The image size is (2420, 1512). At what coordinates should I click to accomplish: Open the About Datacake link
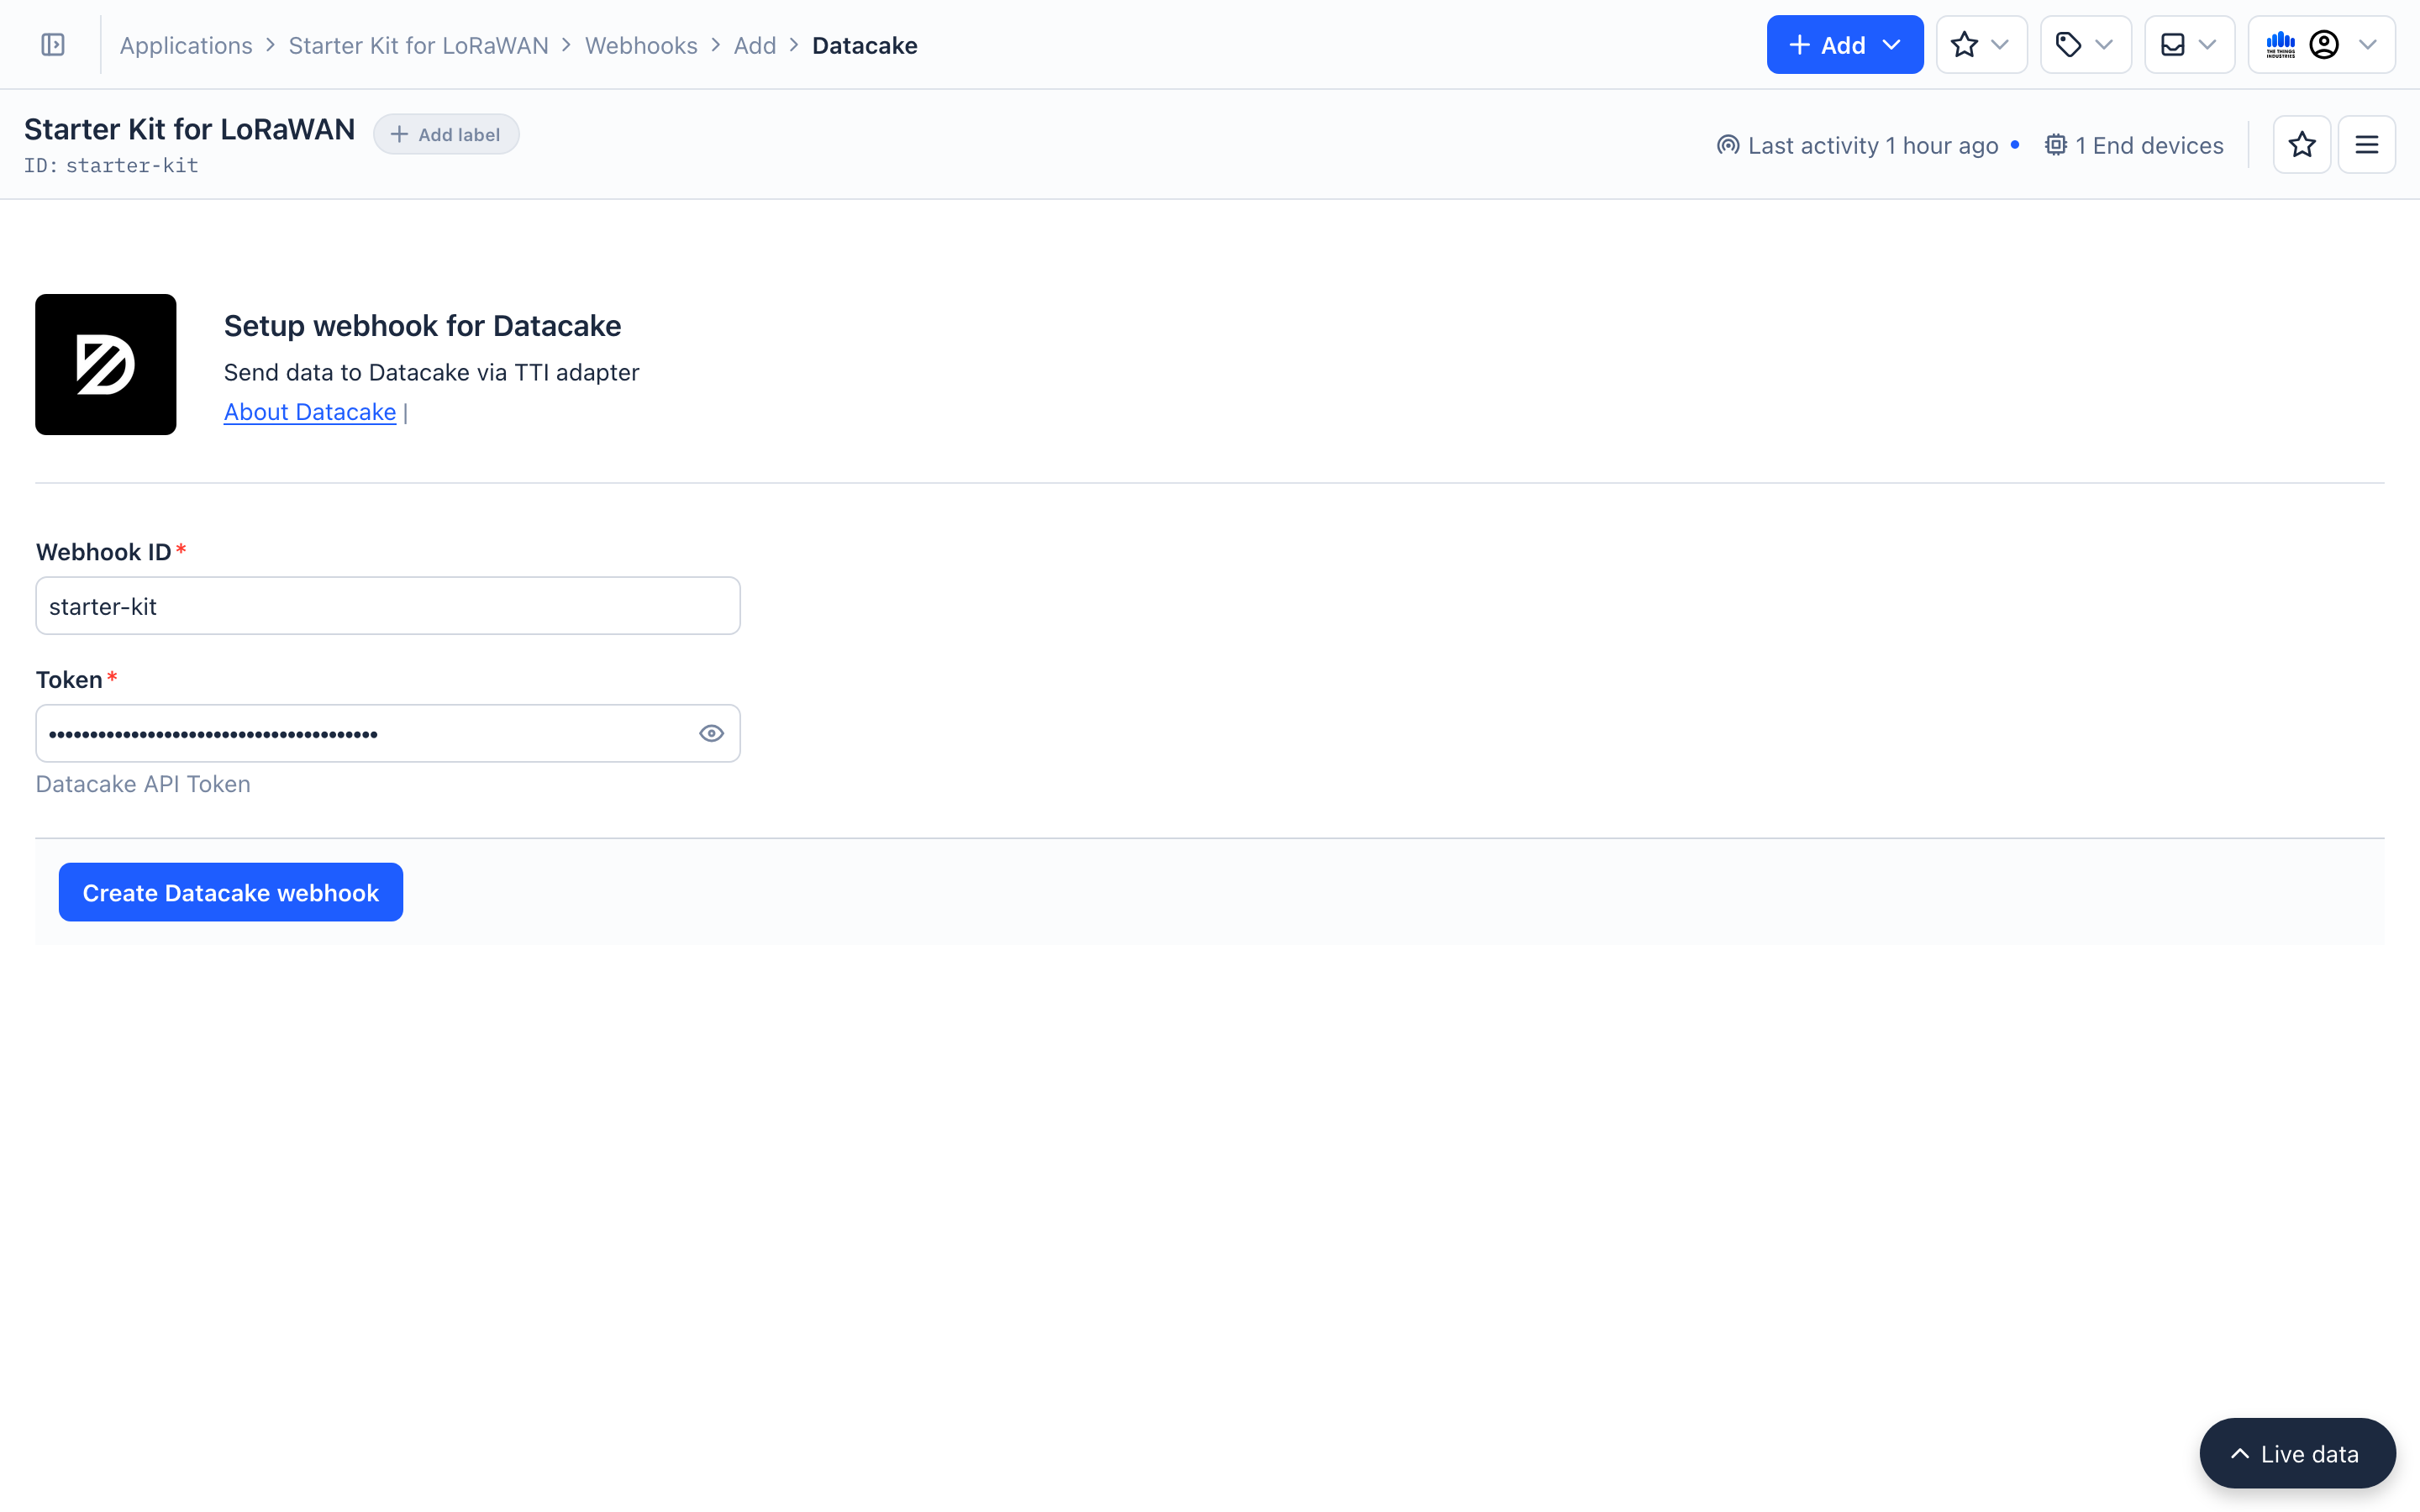310,412
